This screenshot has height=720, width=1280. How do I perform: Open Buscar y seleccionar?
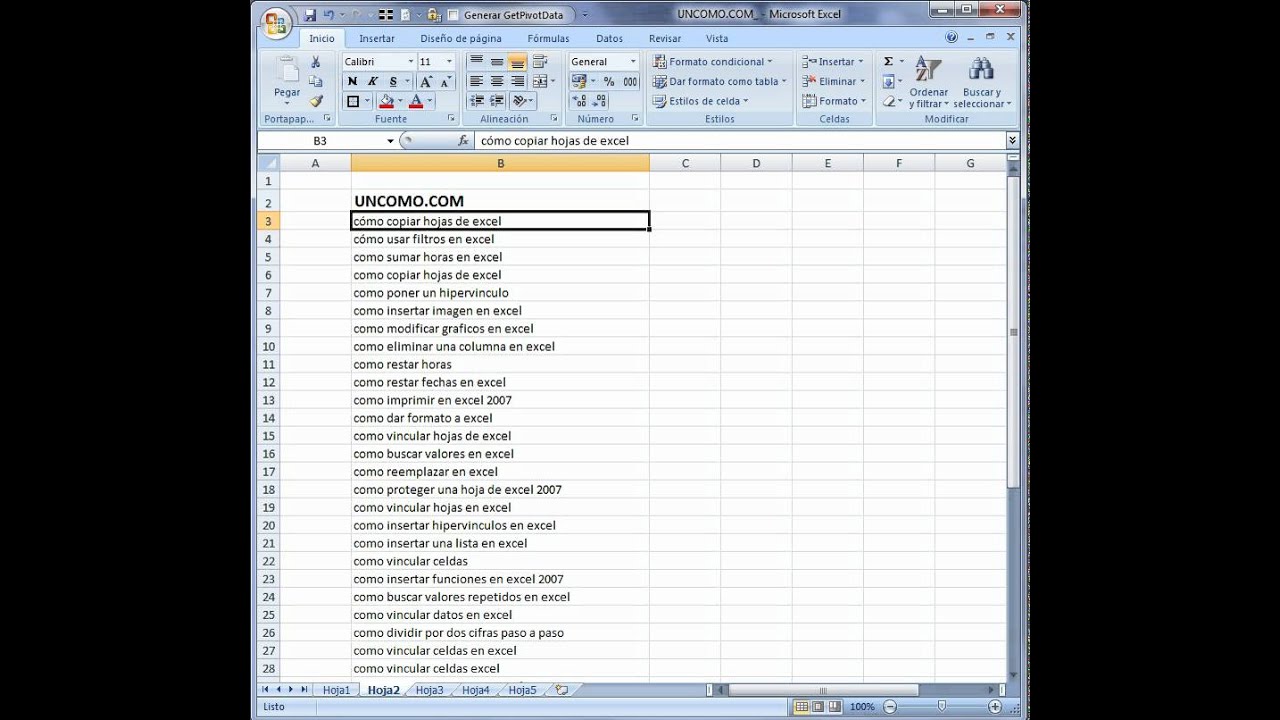pyautogui.click(x=982, y=83)
